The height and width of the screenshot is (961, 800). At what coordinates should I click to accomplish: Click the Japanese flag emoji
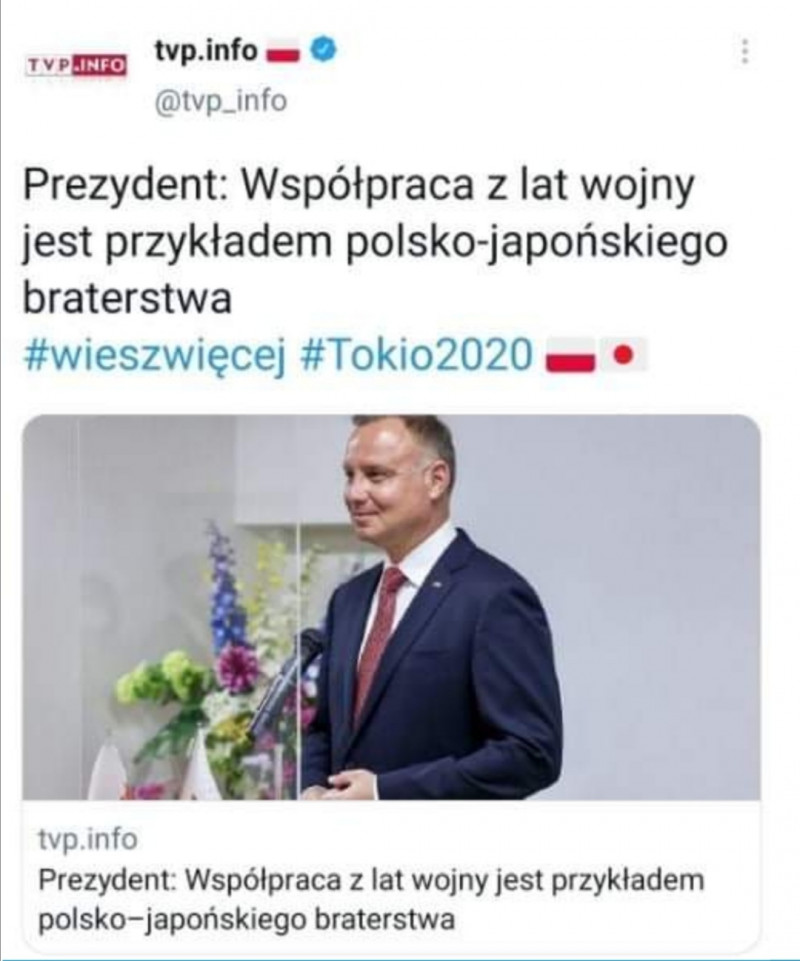[623, 355]
